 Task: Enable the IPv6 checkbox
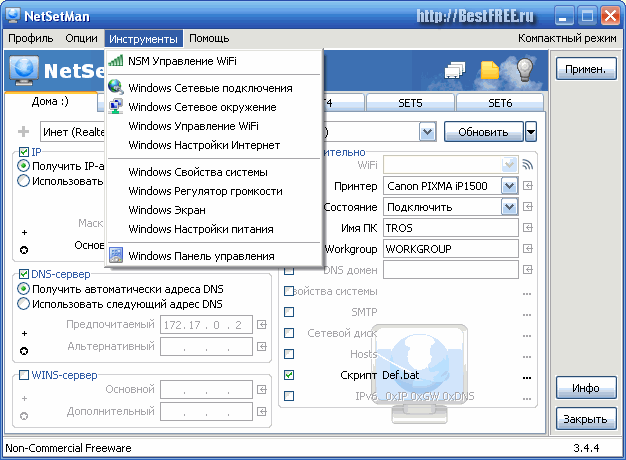coord(289,396)
